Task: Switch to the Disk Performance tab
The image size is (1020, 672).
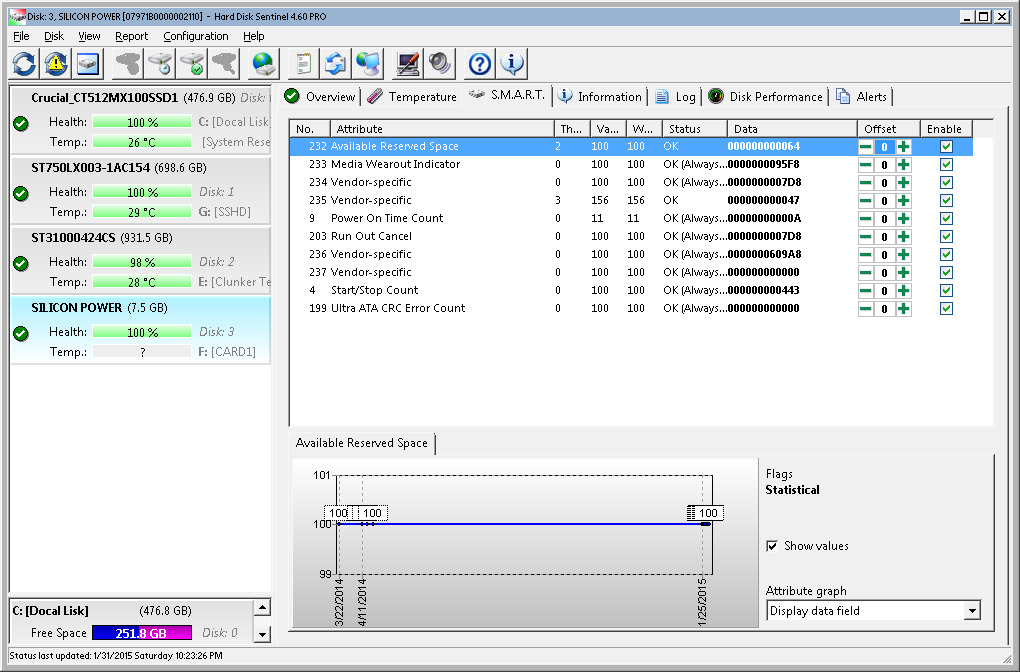Action: (766, 97)
